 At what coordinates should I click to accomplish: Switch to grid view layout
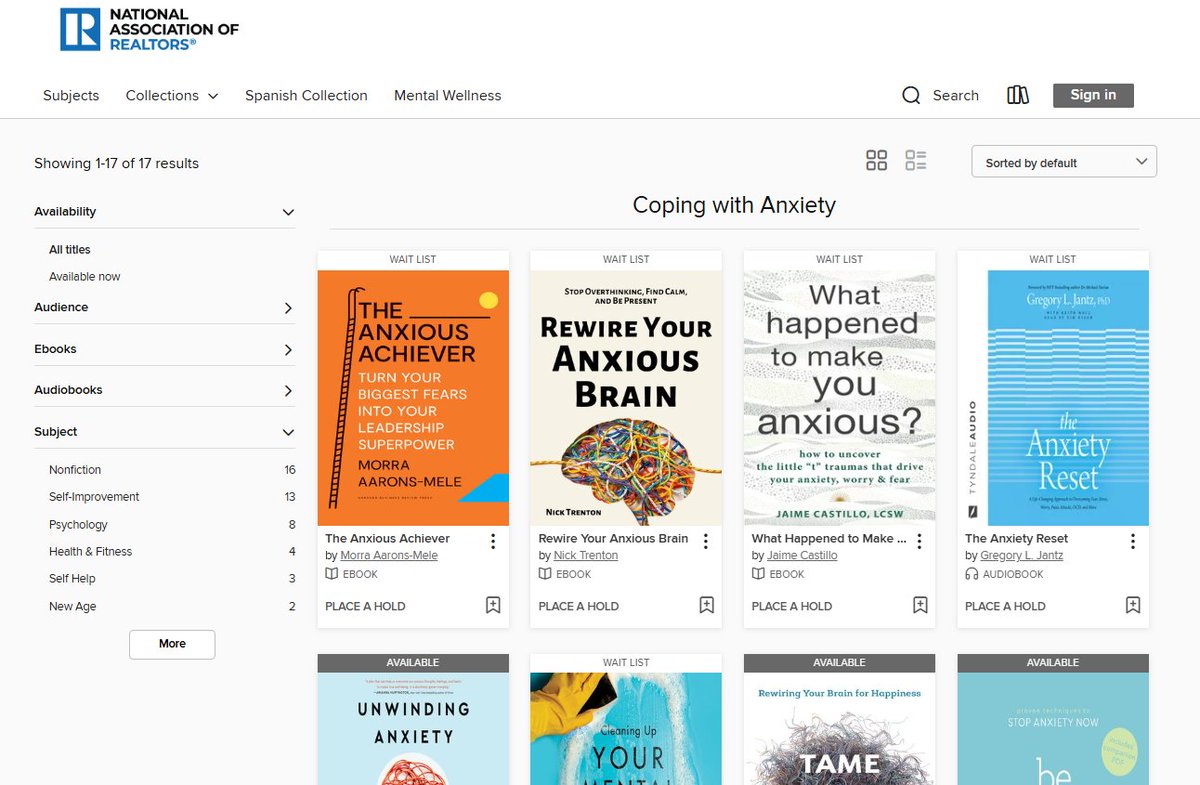(877, 161)
